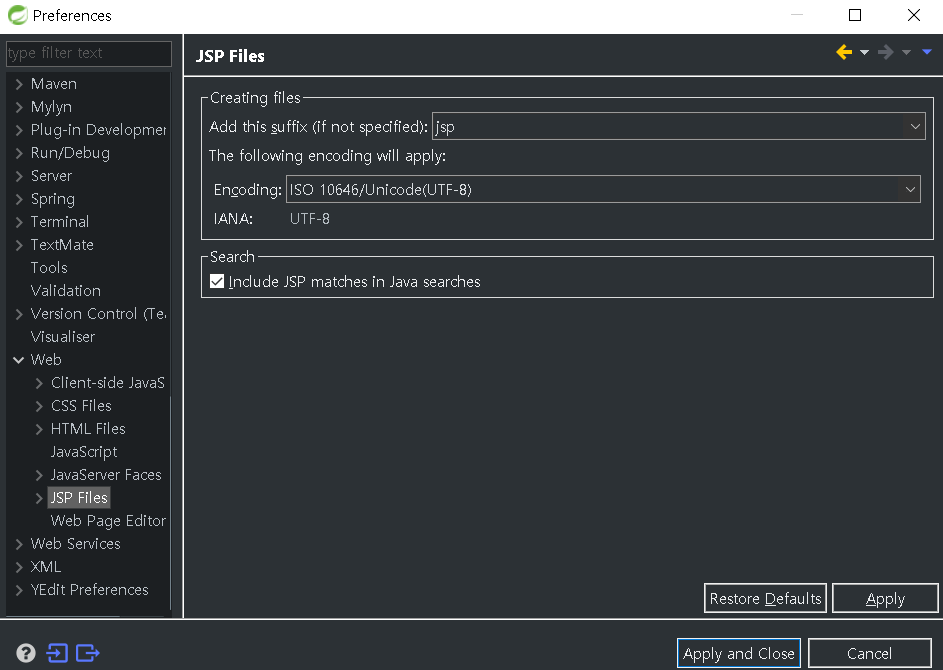943x670 pixels.
Task: Click the export preferences icon
Action: tap(88, 653)
